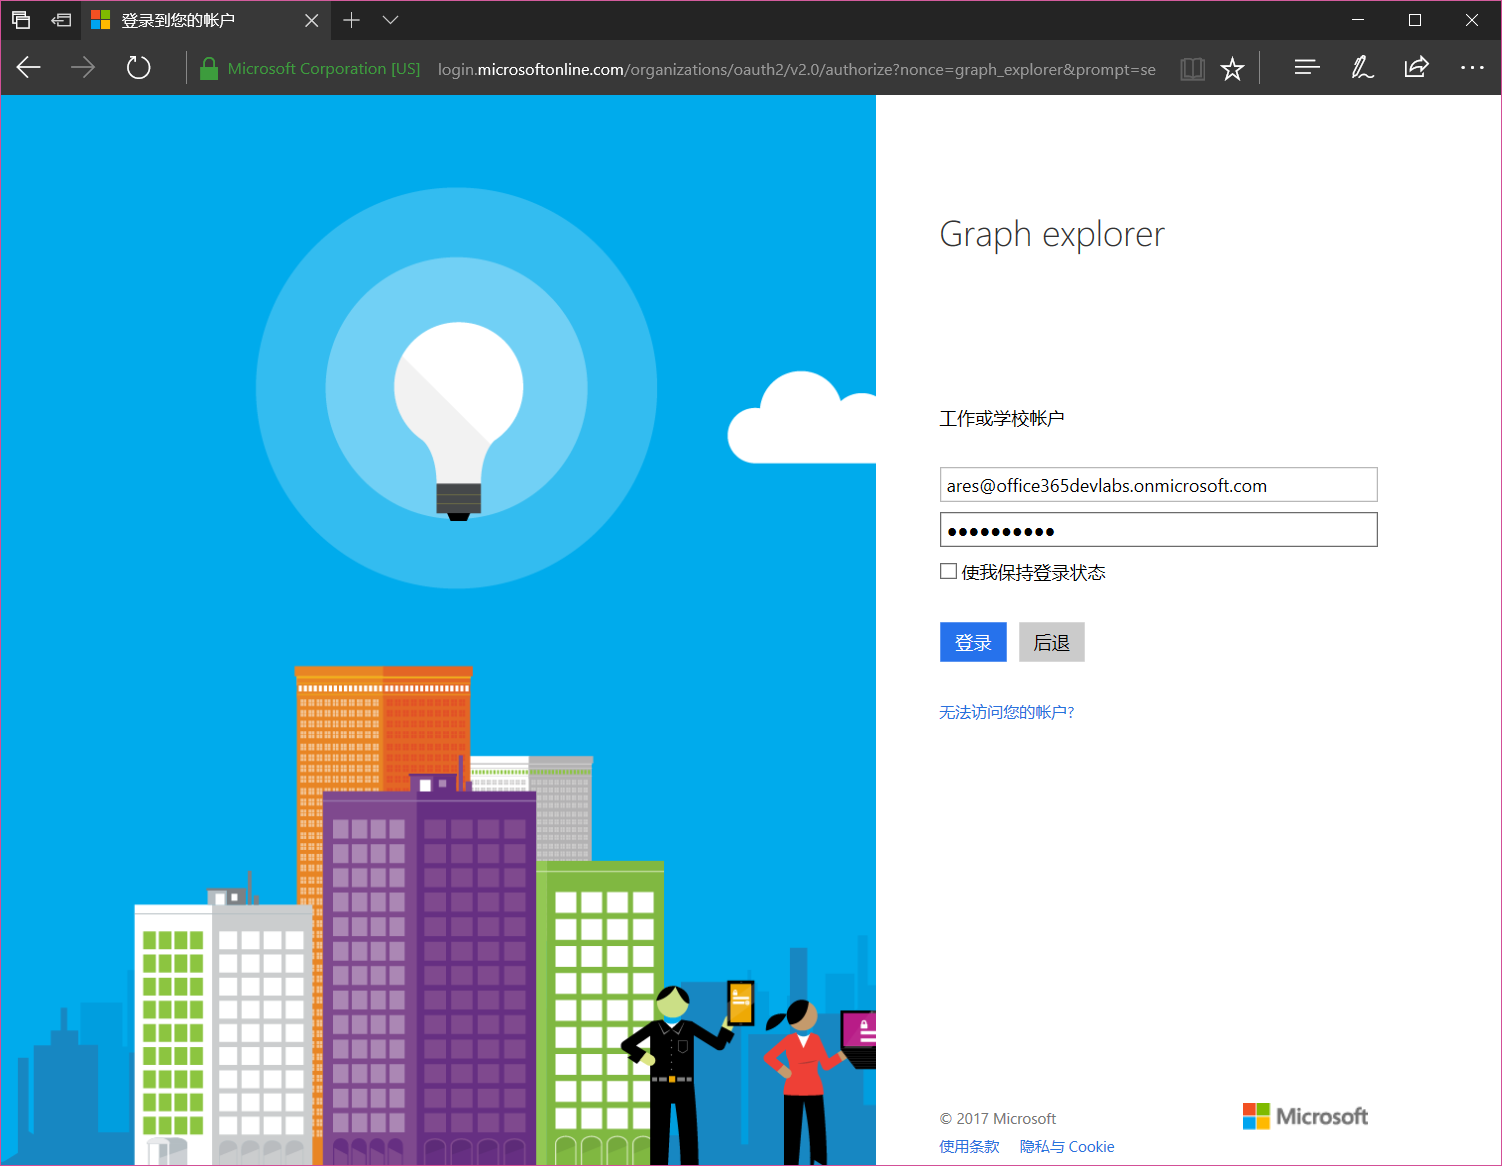Set these tabs aside
Viewport: 1502px width, 1166px height.
pos(61,20)
